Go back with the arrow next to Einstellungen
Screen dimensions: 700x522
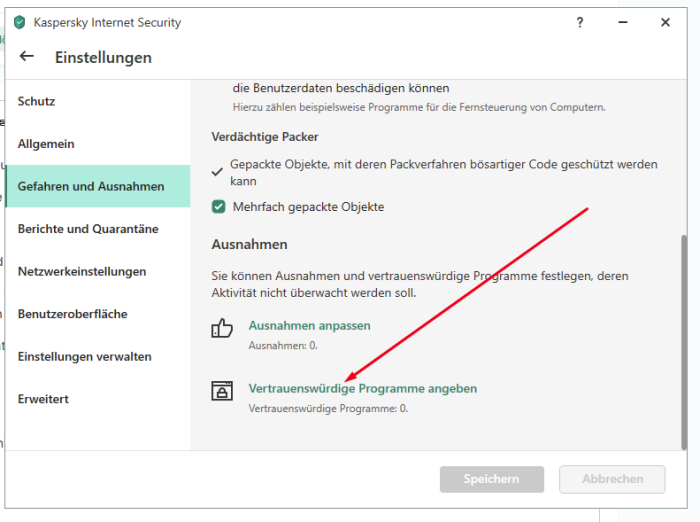[27, 56]
